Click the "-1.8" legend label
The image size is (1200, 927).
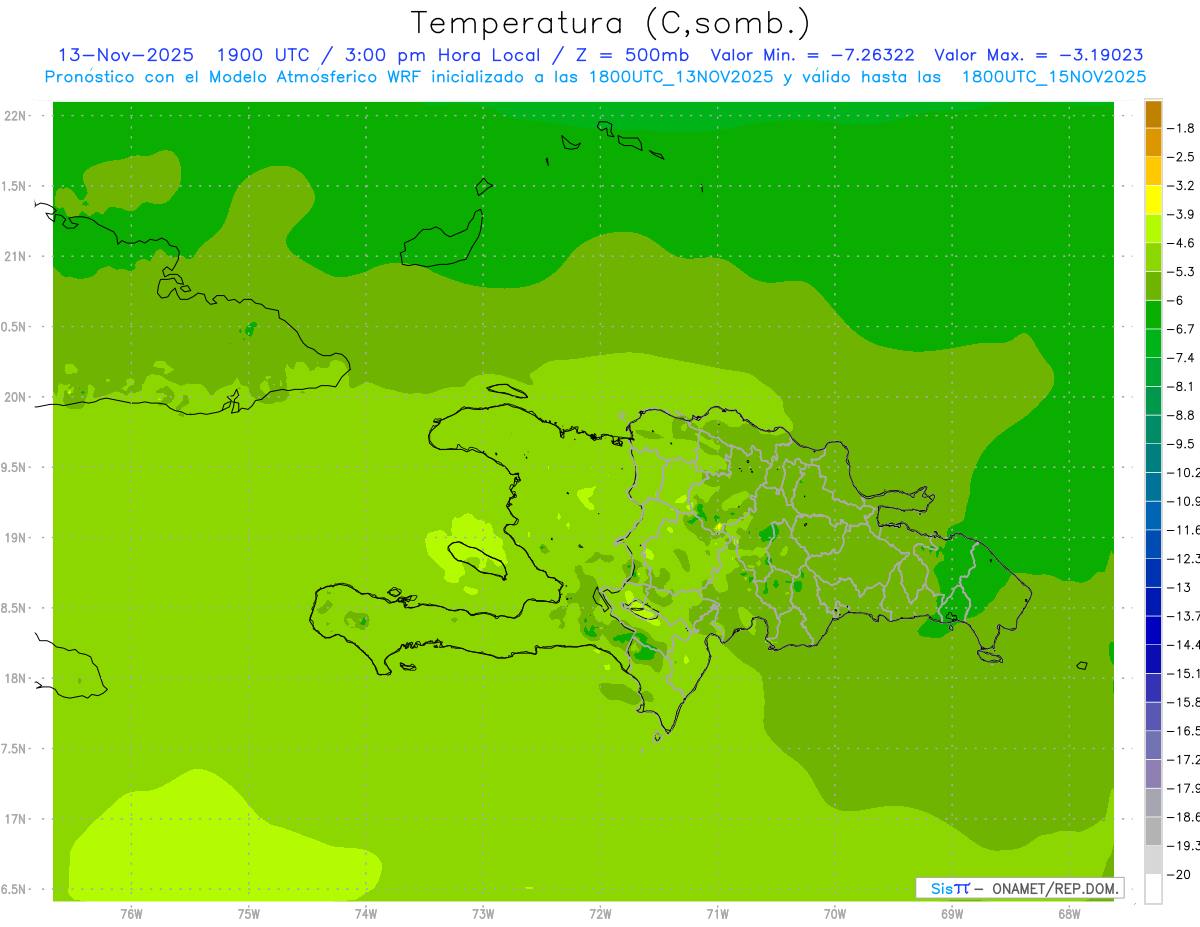(1182, 128)
